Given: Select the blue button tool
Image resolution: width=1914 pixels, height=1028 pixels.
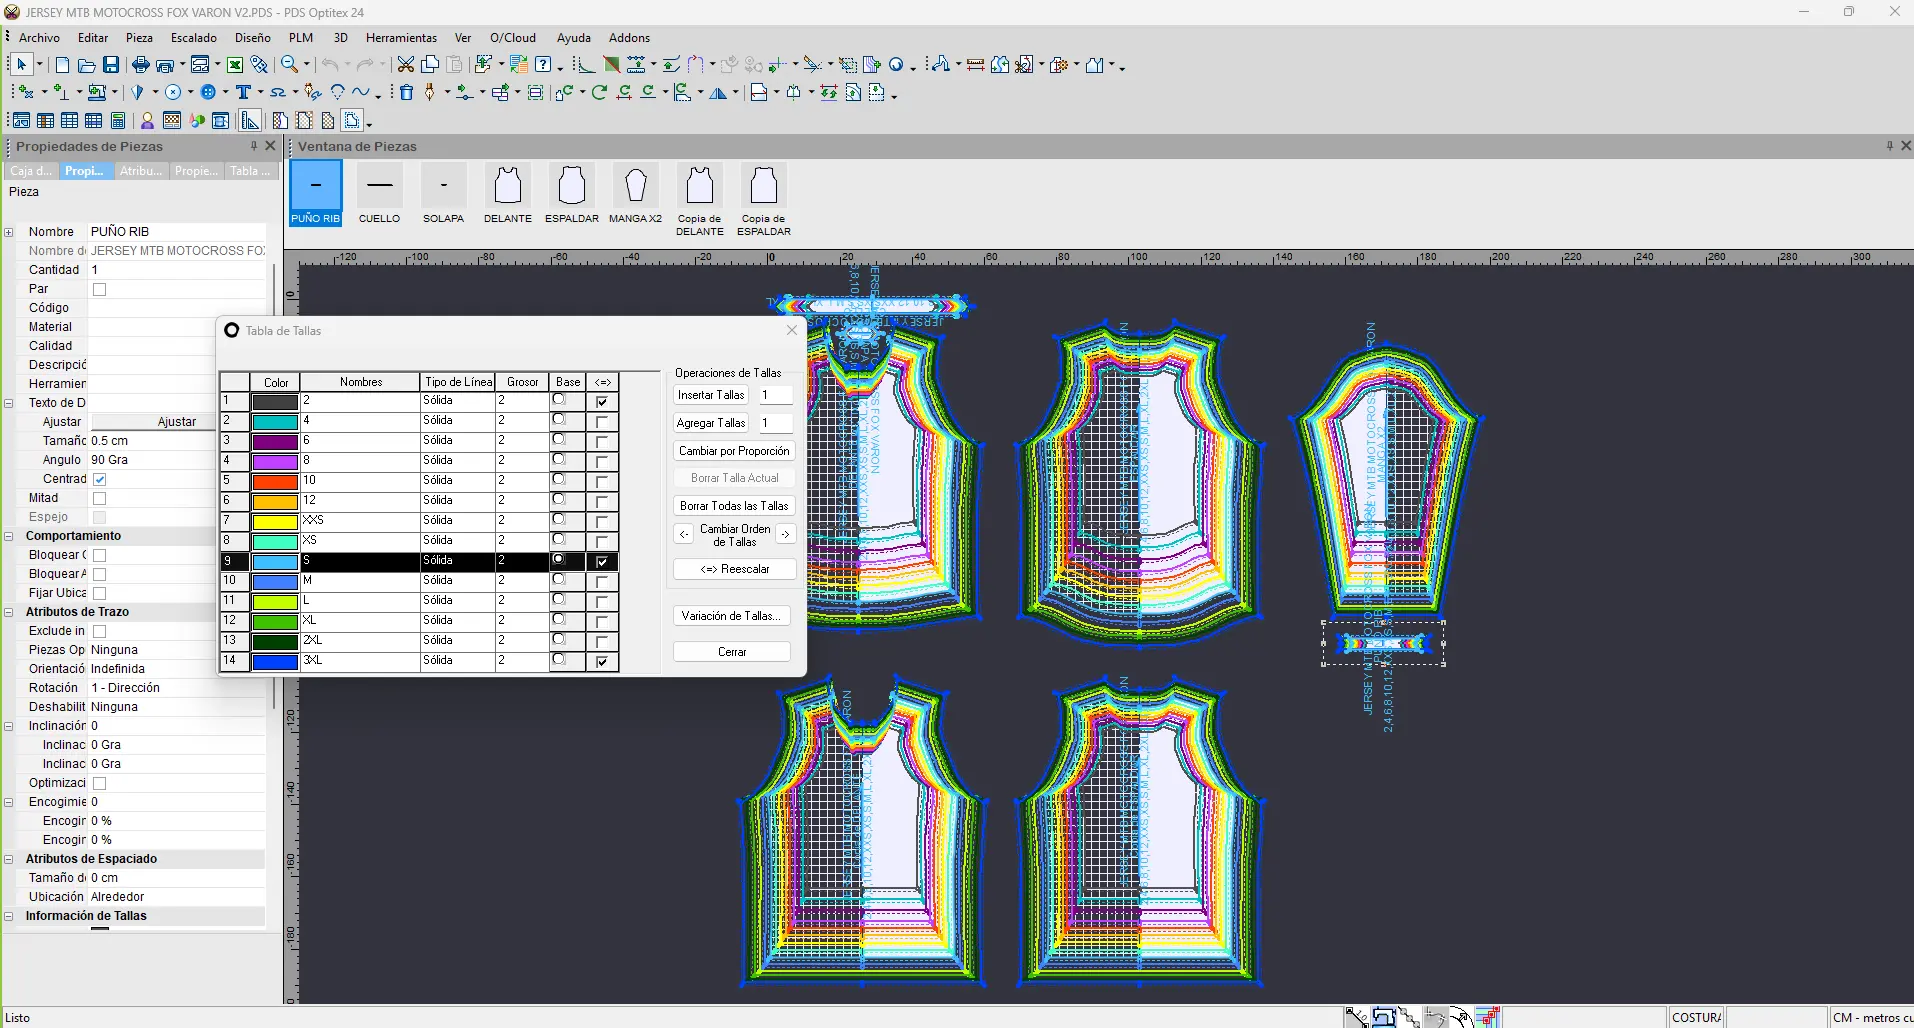Looking at the screenshot, I should (208, 93).
